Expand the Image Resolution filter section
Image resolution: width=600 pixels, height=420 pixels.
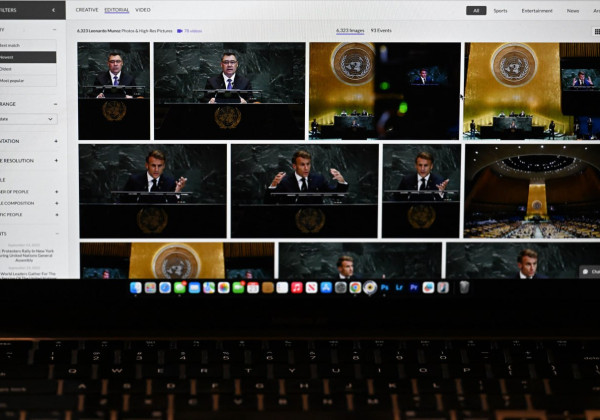tap(56, 161)
